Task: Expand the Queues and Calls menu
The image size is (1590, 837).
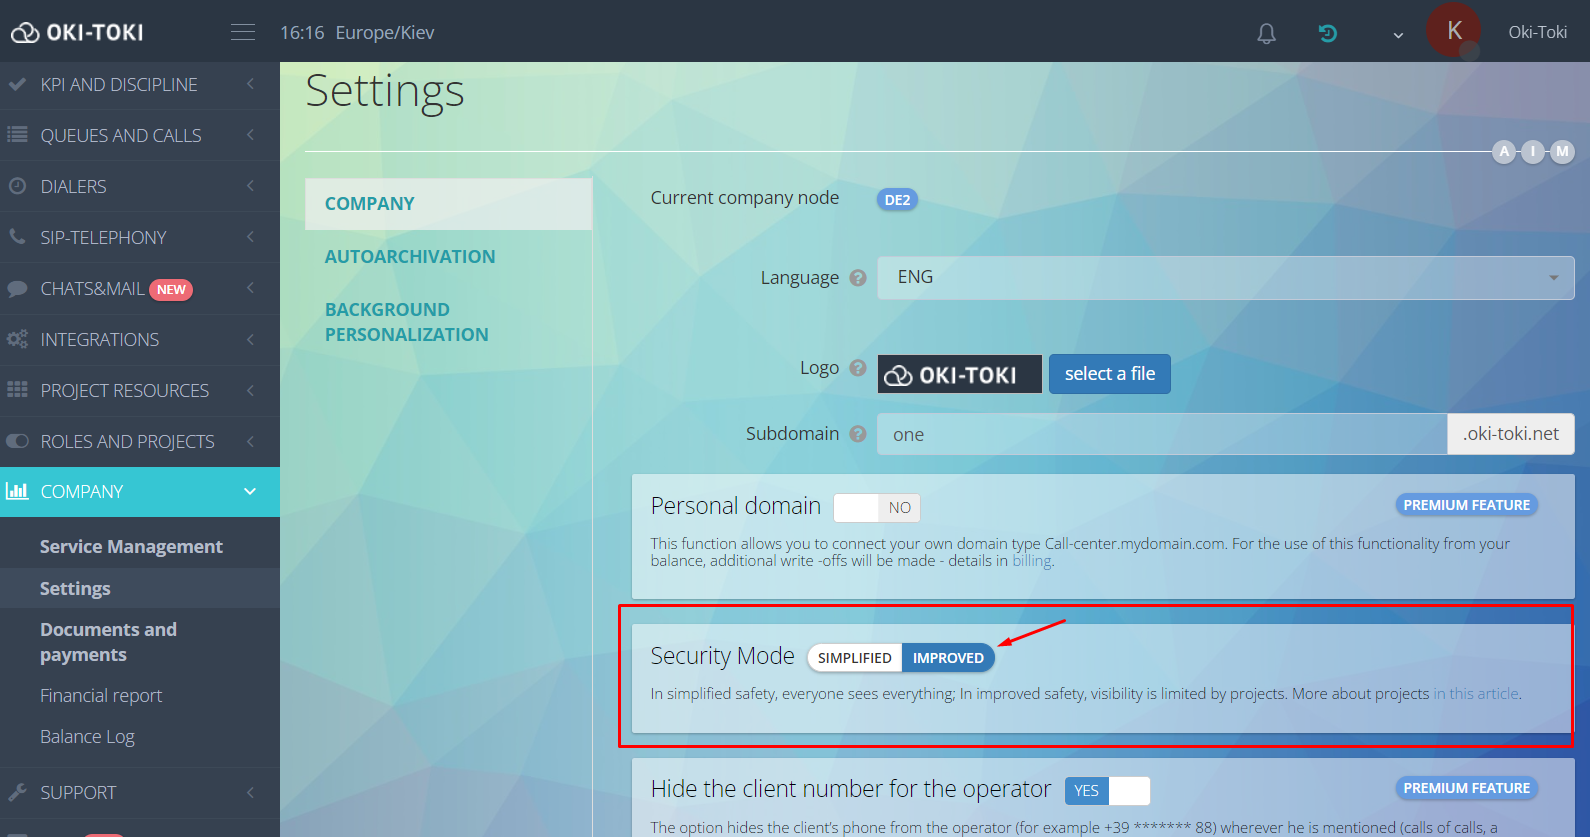Action: [x=121, y=136]
